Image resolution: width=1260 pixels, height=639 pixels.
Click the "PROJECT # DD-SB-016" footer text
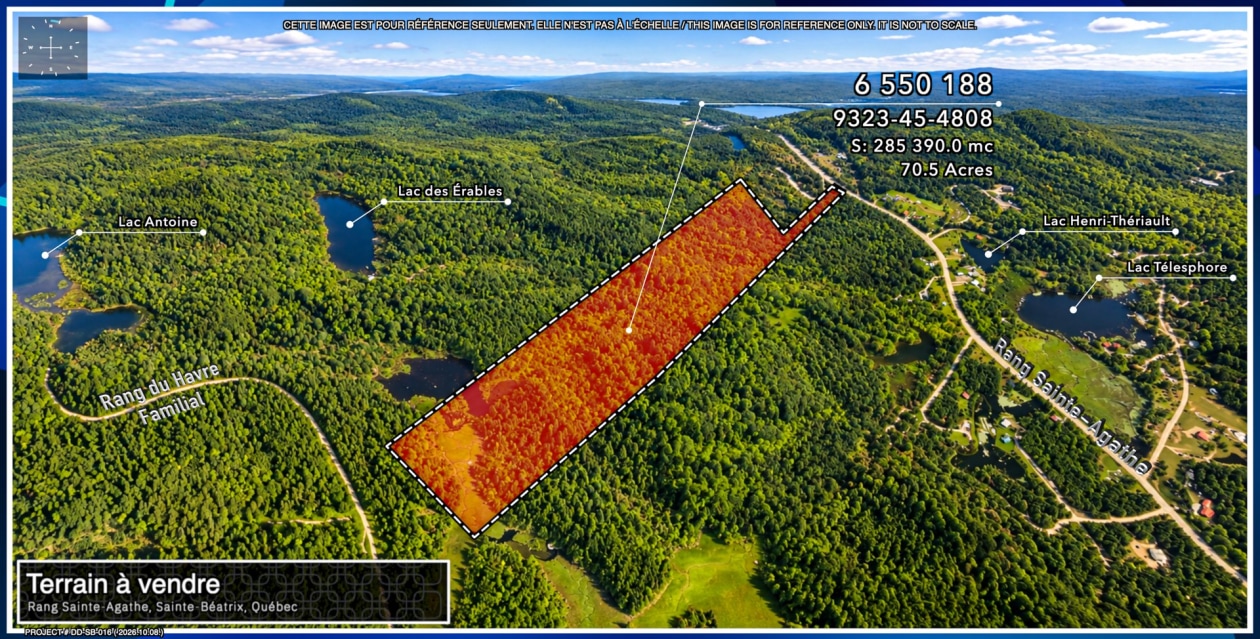[x=93, y=632]
